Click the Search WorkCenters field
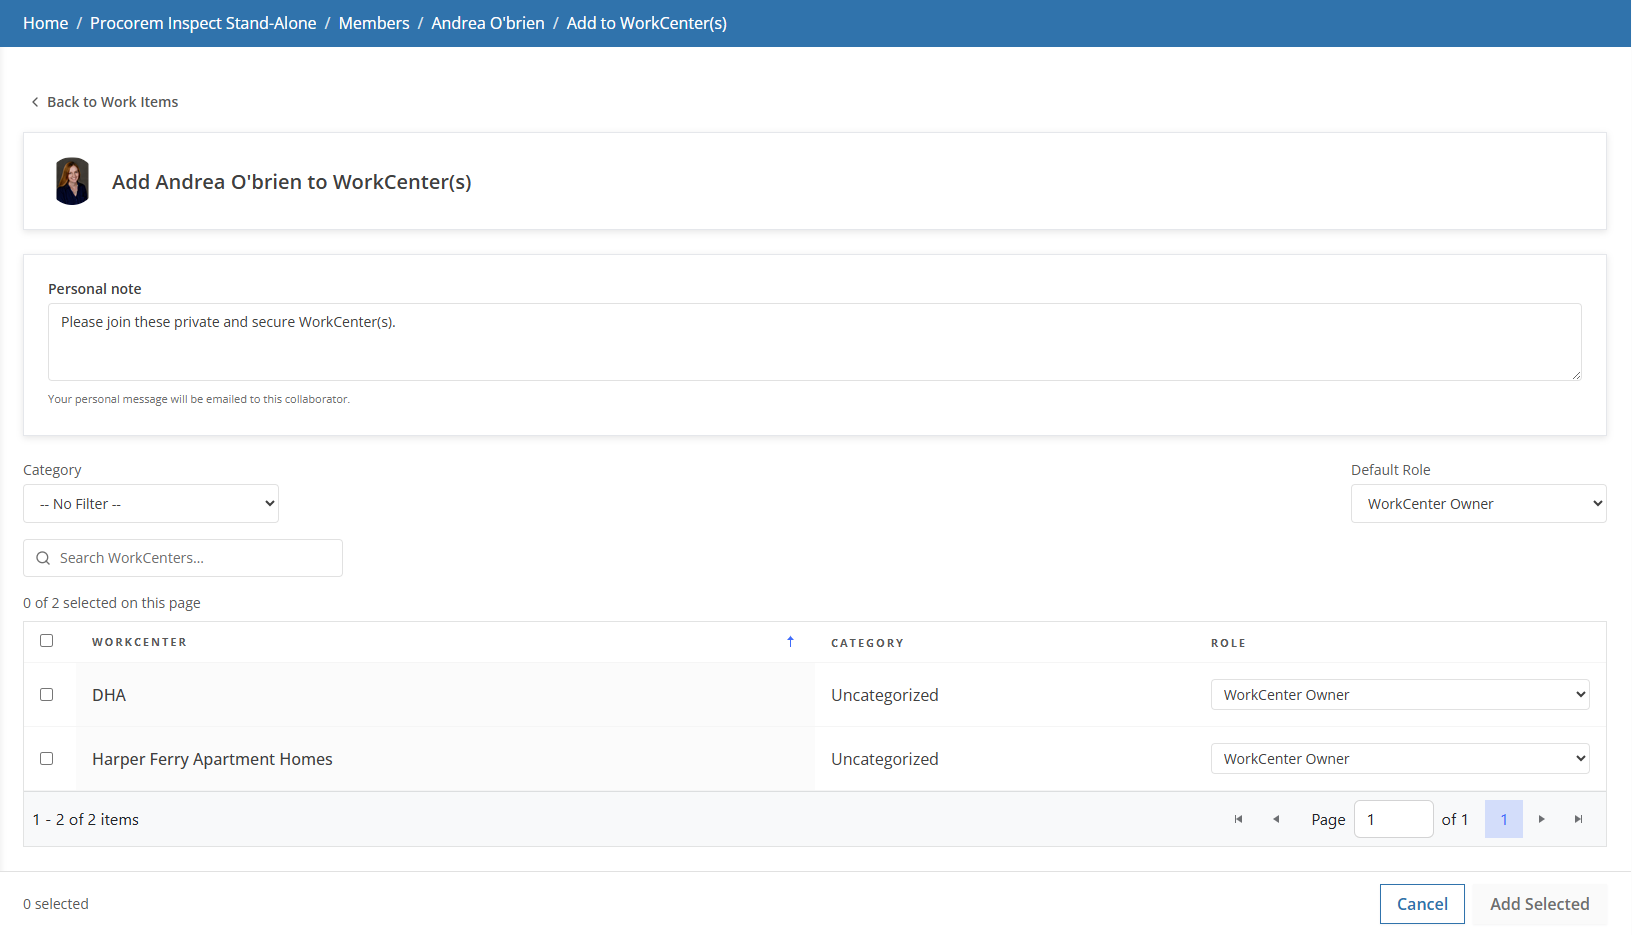 [x=183, y=558]
